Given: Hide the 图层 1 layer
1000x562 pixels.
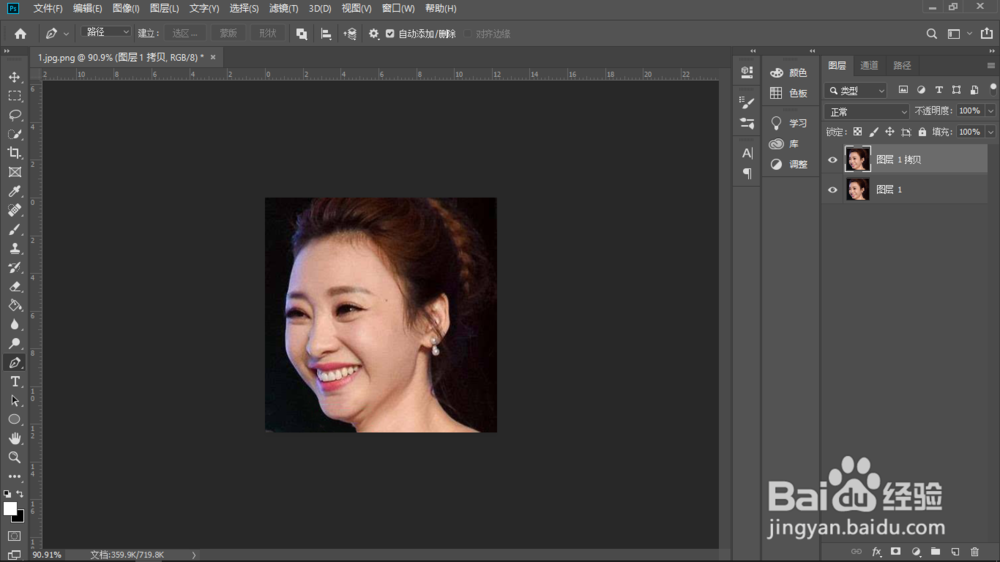Looking at the screenshot, I should point(832,189).
